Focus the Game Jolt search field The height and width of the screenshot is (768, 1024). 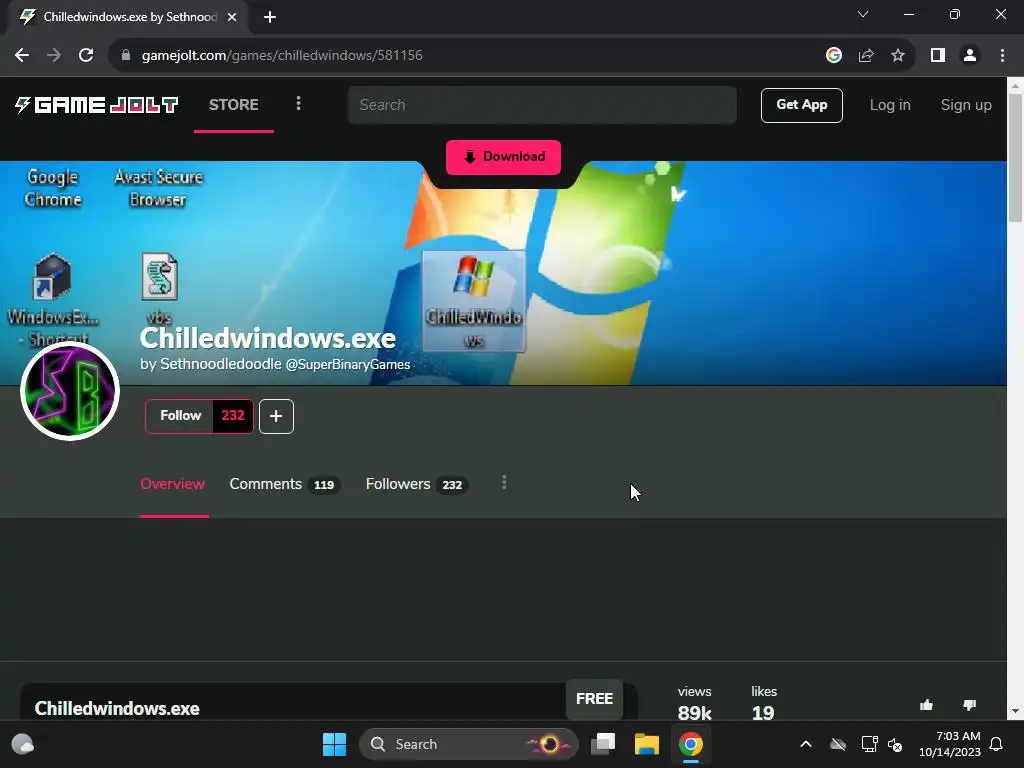tap(542, 105)
